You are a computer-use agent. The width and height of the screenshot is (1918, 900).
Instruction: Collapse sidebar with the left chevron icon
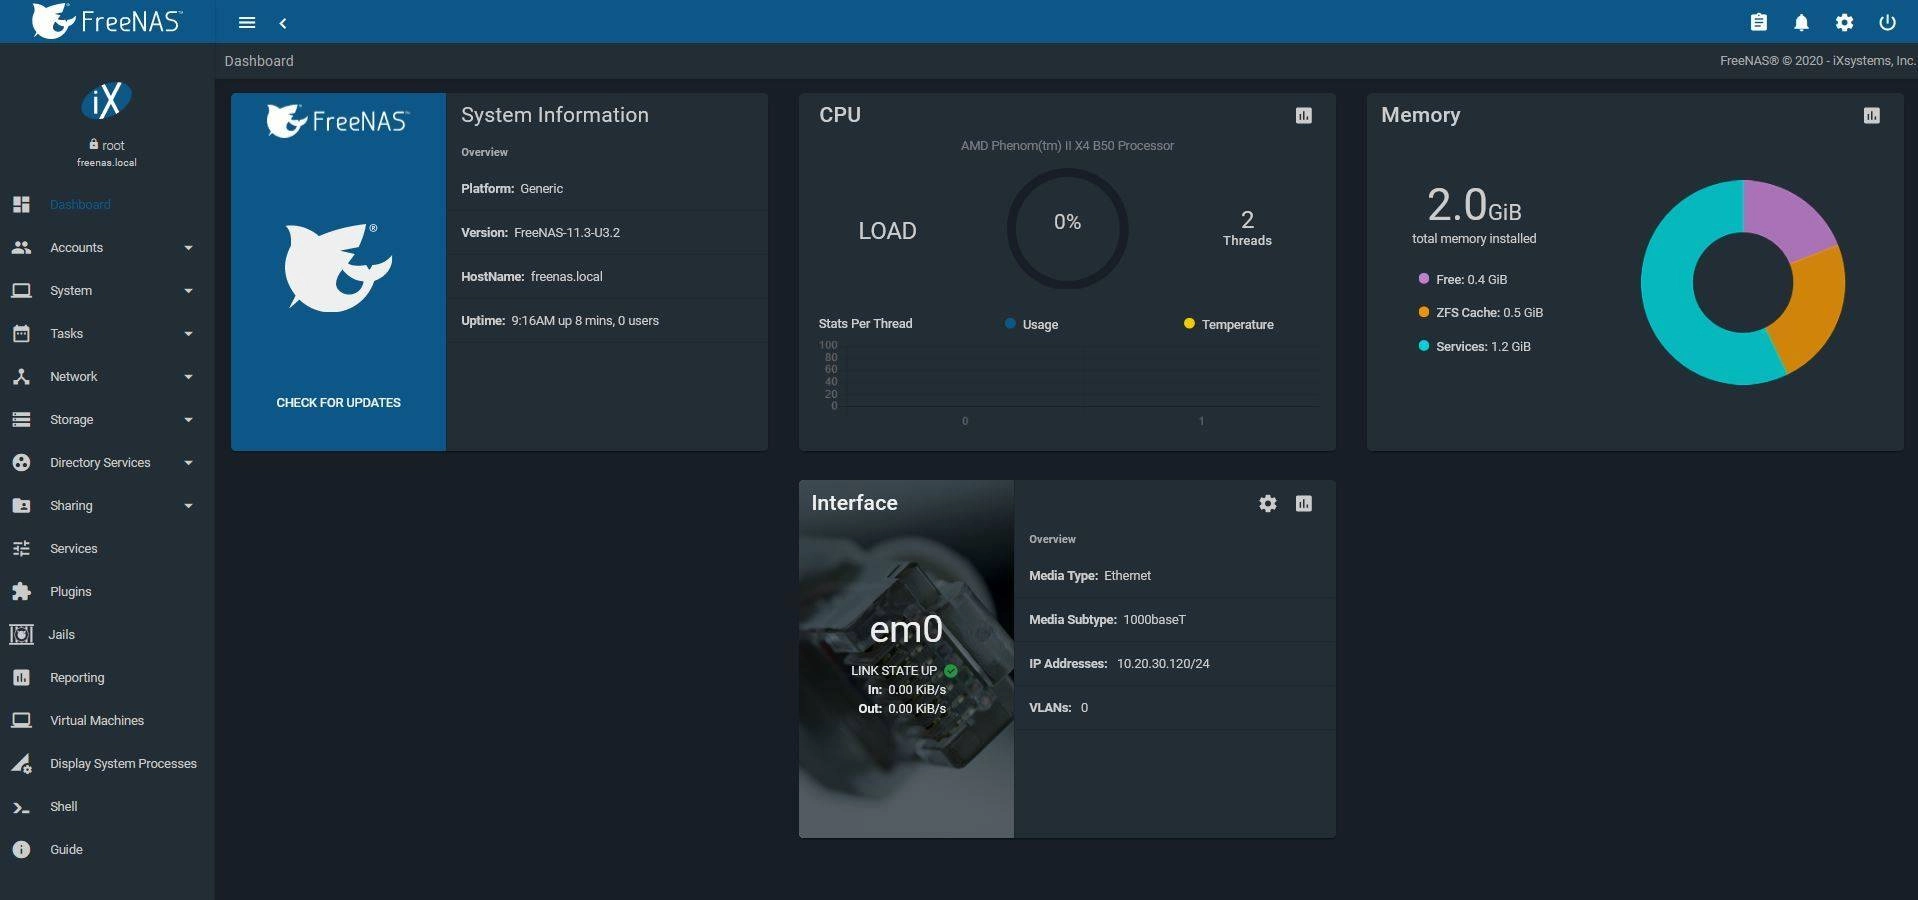[x=283, y=22]
